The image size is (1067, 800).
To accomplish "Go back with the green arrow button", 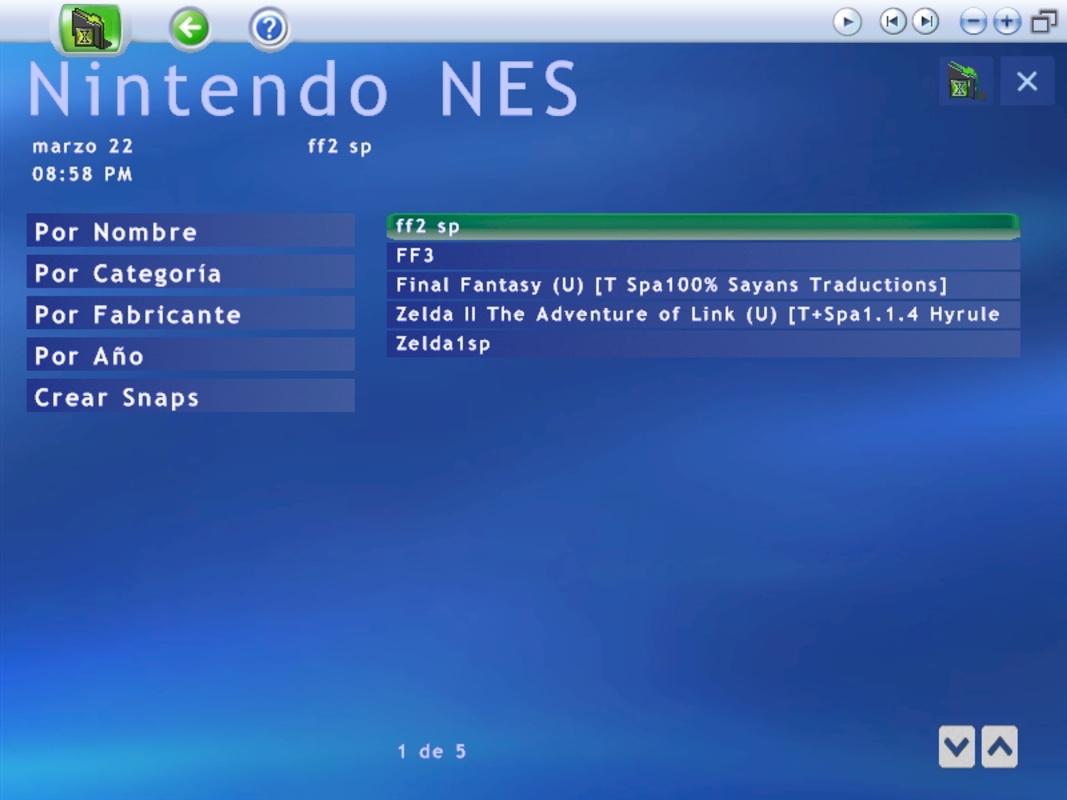I will pyautogui.click(x=189, y=28).
